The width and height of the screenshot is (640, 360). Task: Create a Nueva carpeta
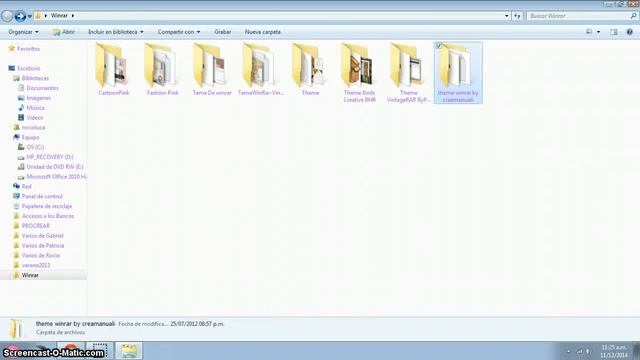click(x=263, y=32)
